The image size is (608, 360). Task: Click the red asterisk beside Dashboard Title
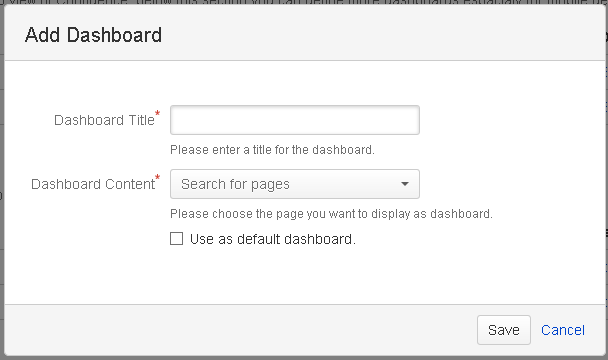coord(157,113)
